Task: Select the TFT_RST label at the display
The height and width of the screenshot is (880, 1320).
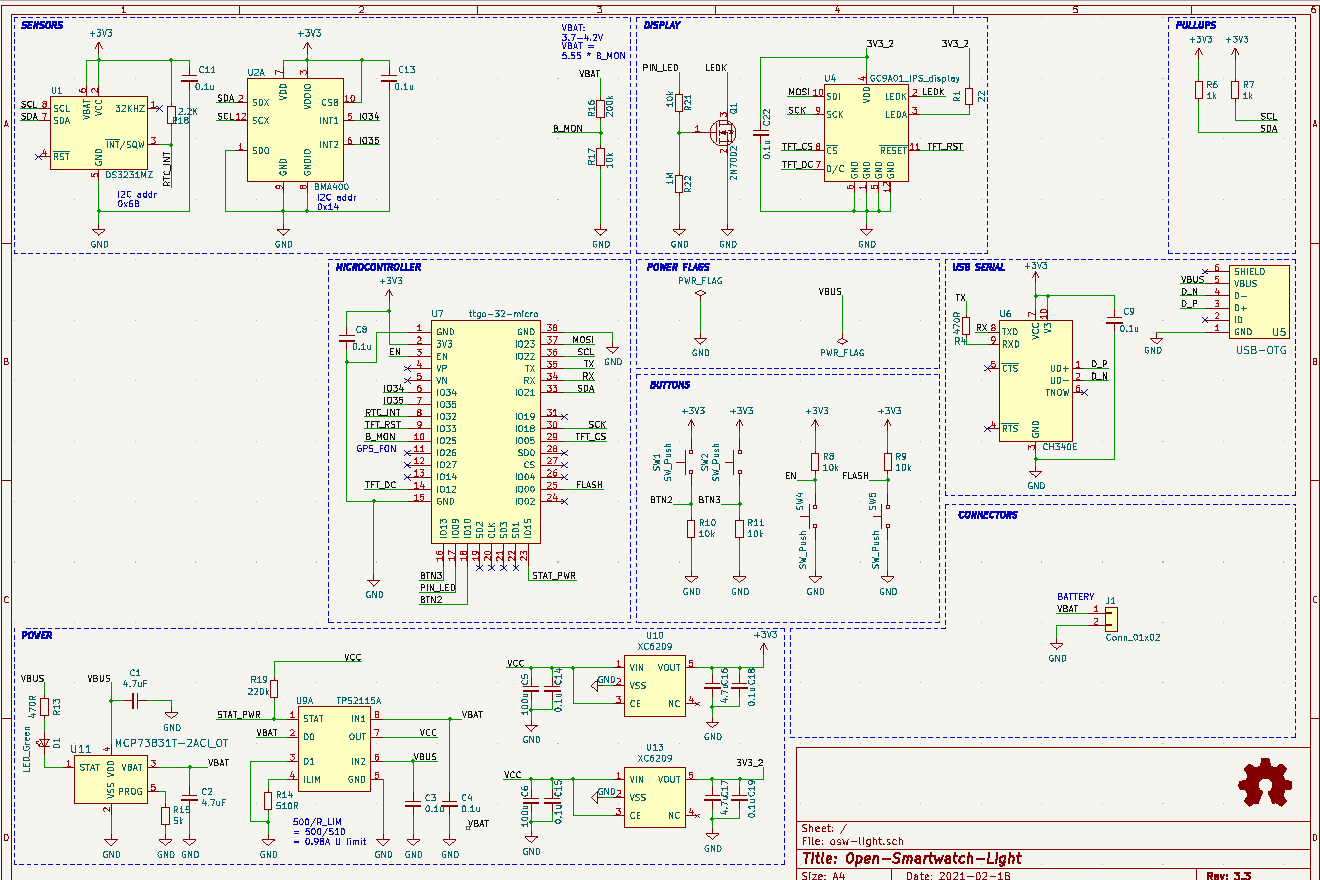Action: (945, 146)
